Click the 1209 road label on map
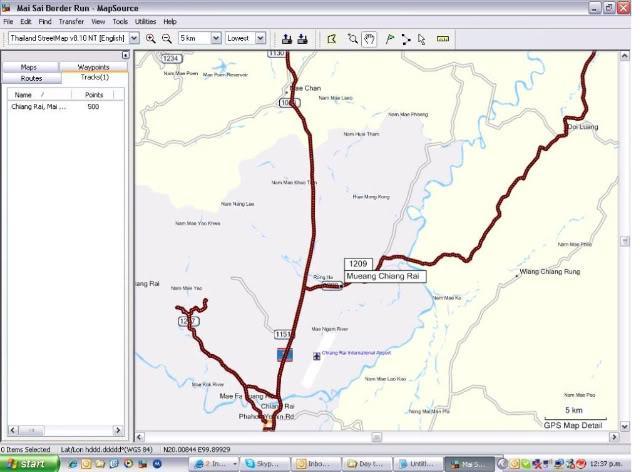The image size is (640, 472). (358, 264)
